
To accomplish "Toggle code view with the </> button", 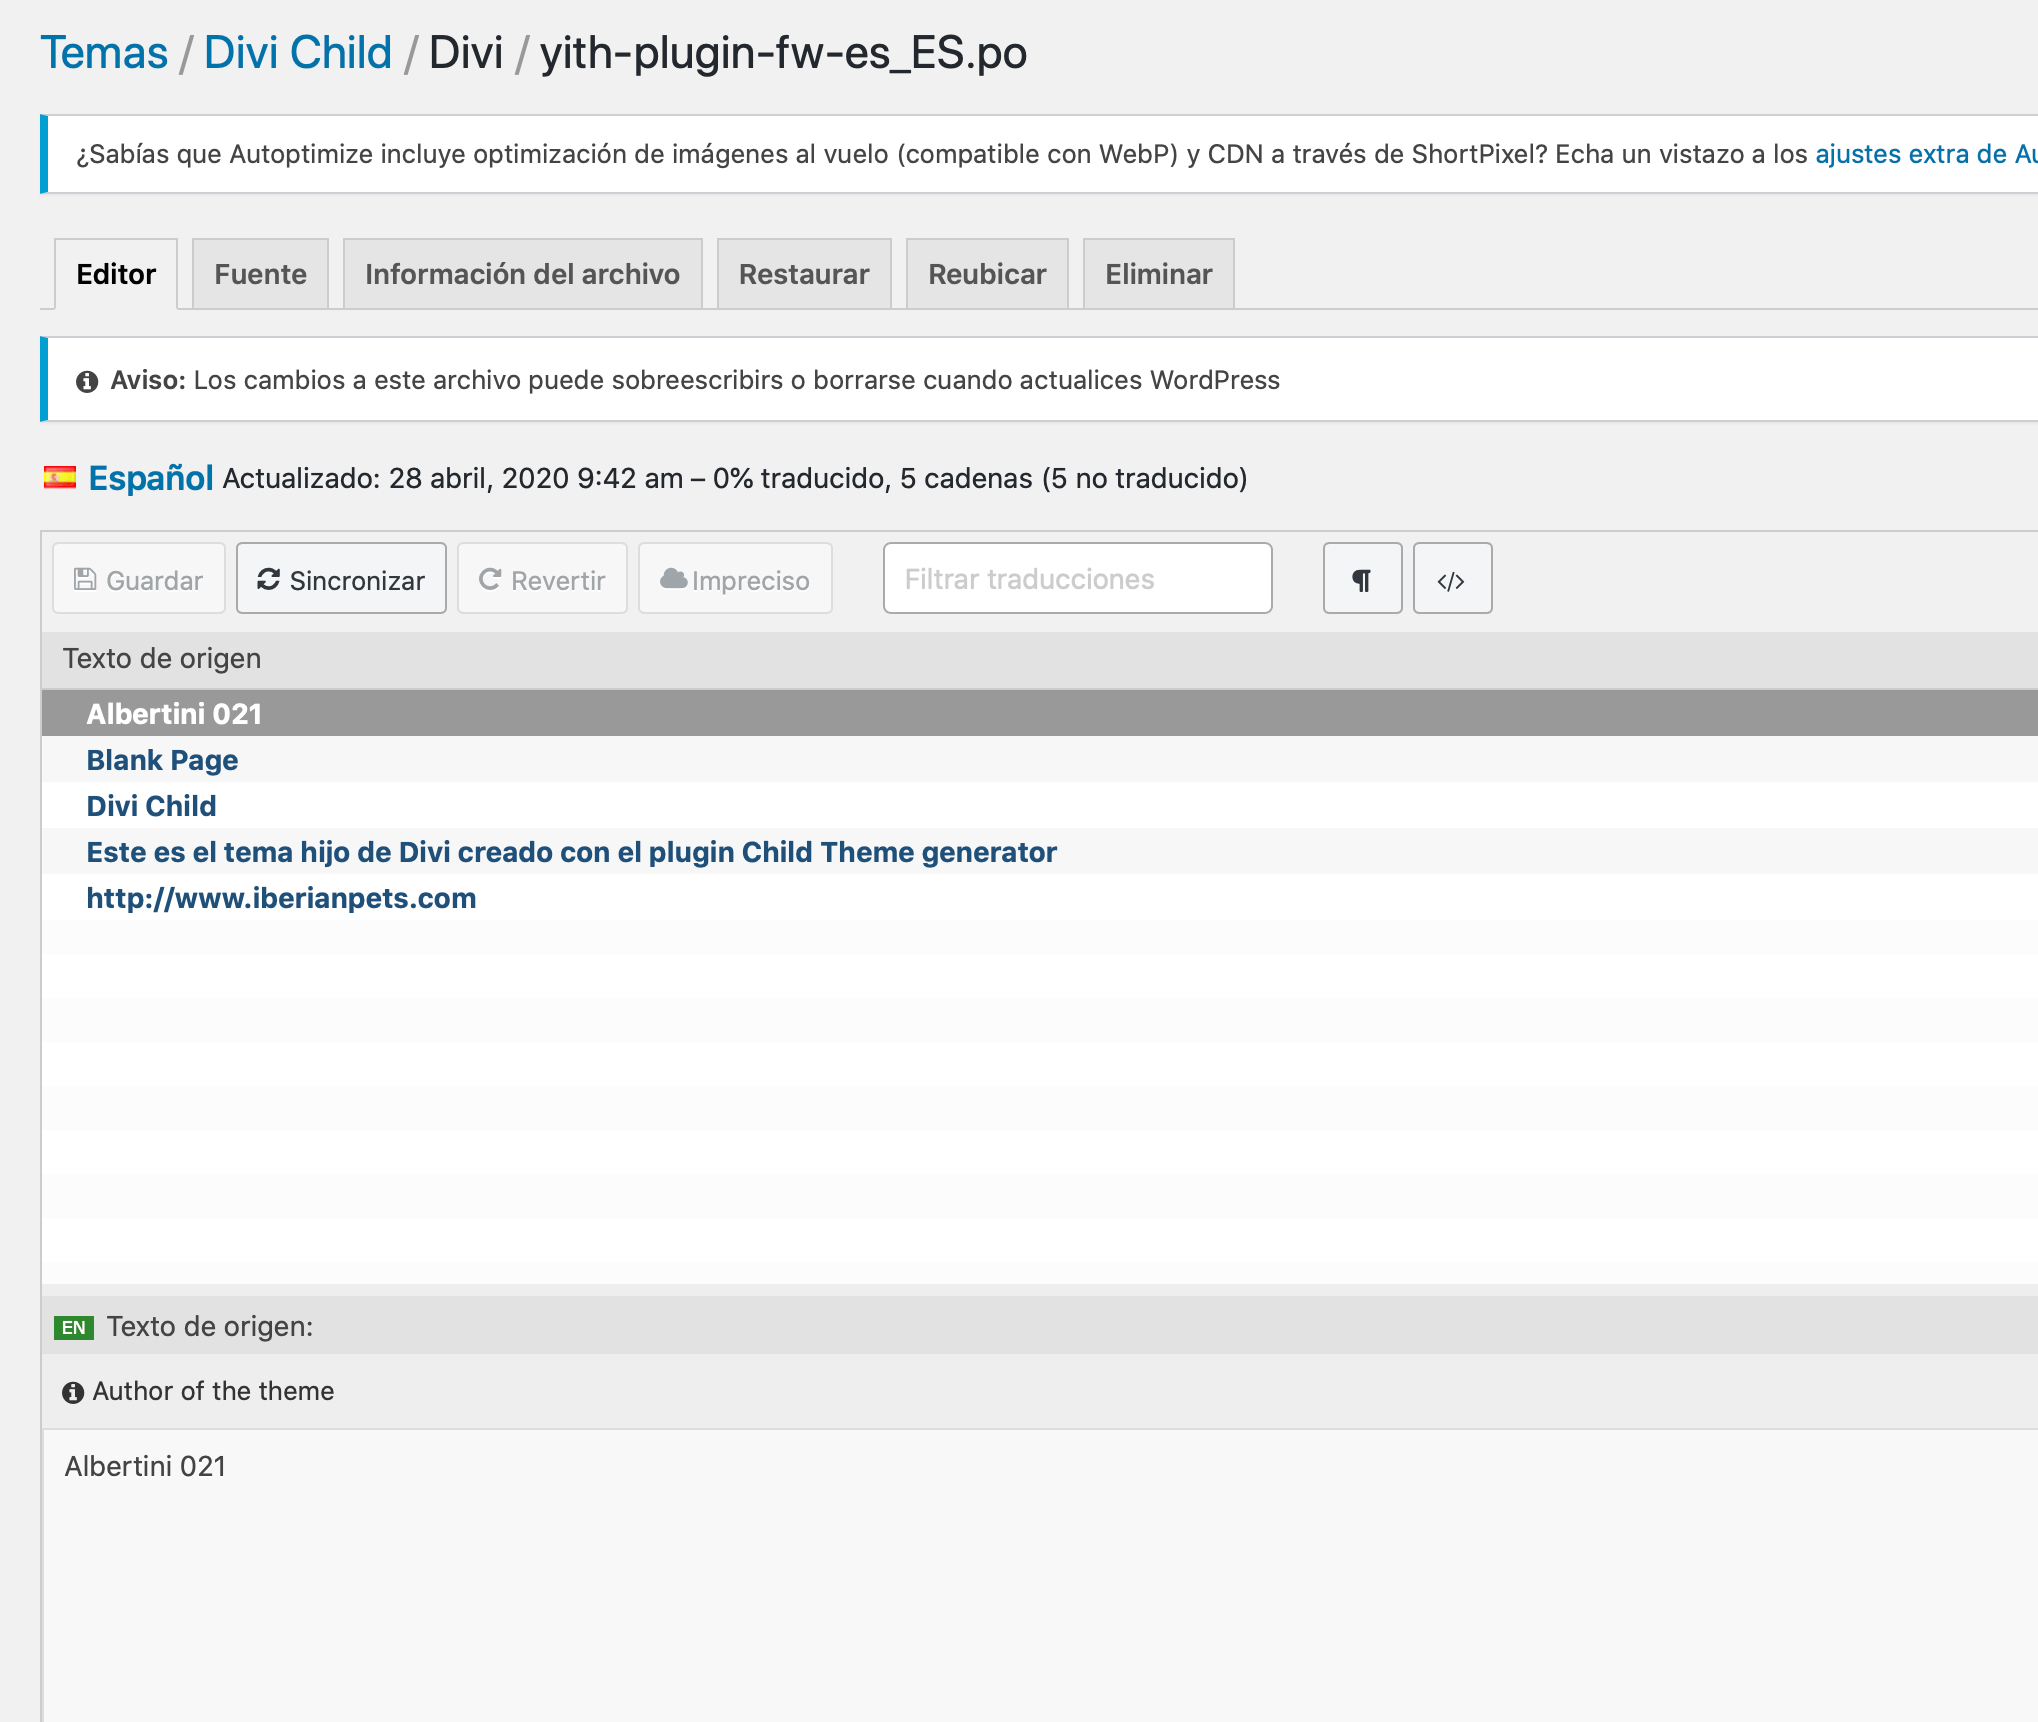I will (x=1452, y=579).
